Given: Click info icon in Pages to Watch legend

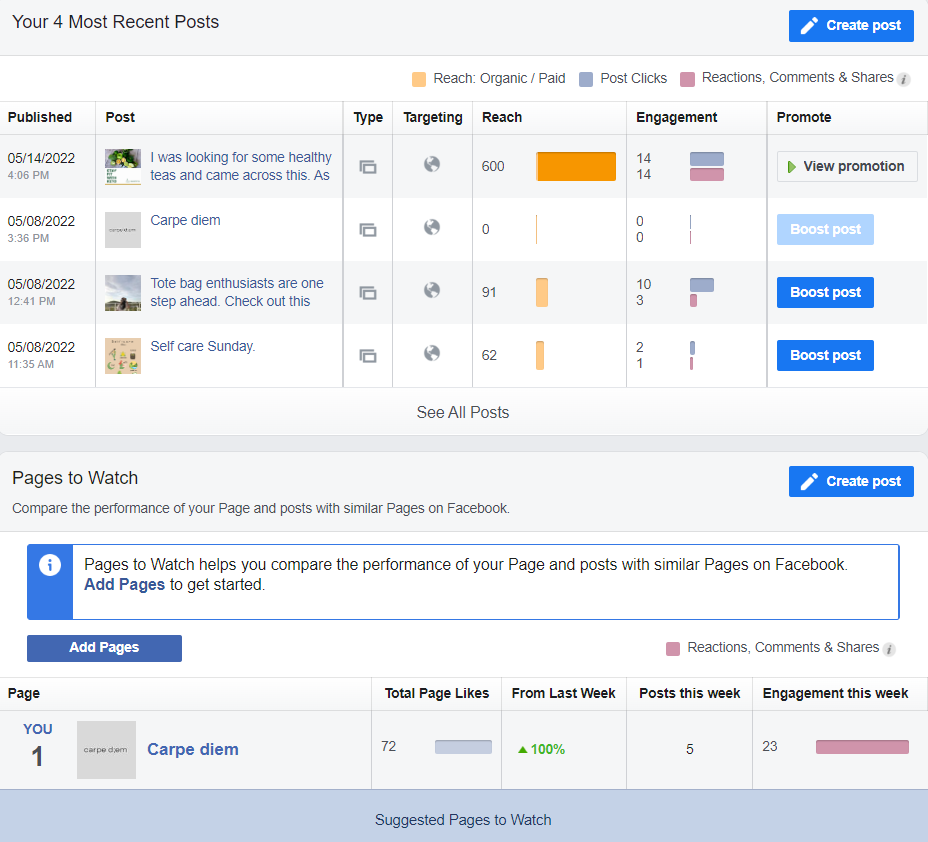Looking at the screenshot, I should pos(889,649).
